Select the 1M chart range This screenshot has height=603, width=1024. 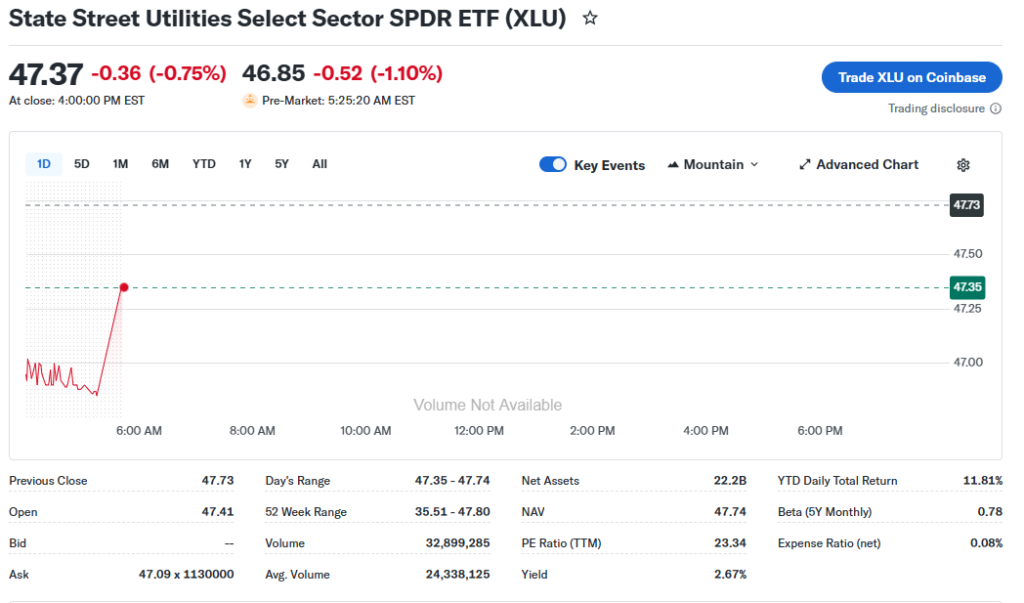tap(120, 164)
